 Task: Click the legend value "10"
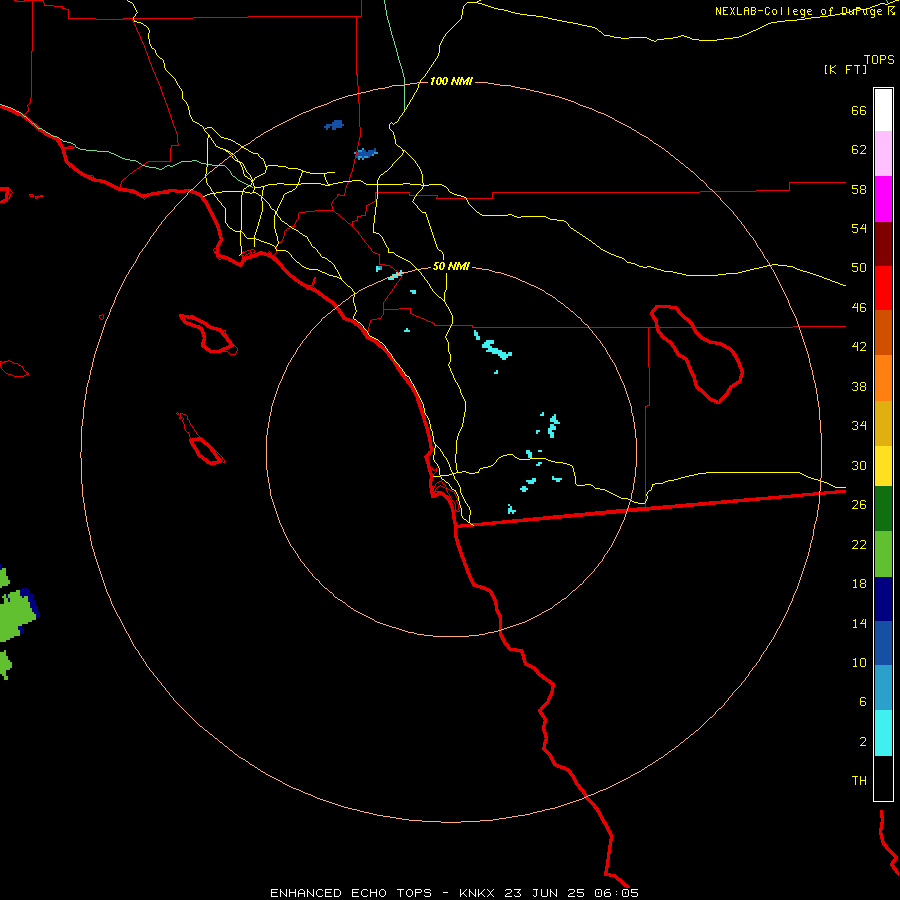(x=859, y=662)
